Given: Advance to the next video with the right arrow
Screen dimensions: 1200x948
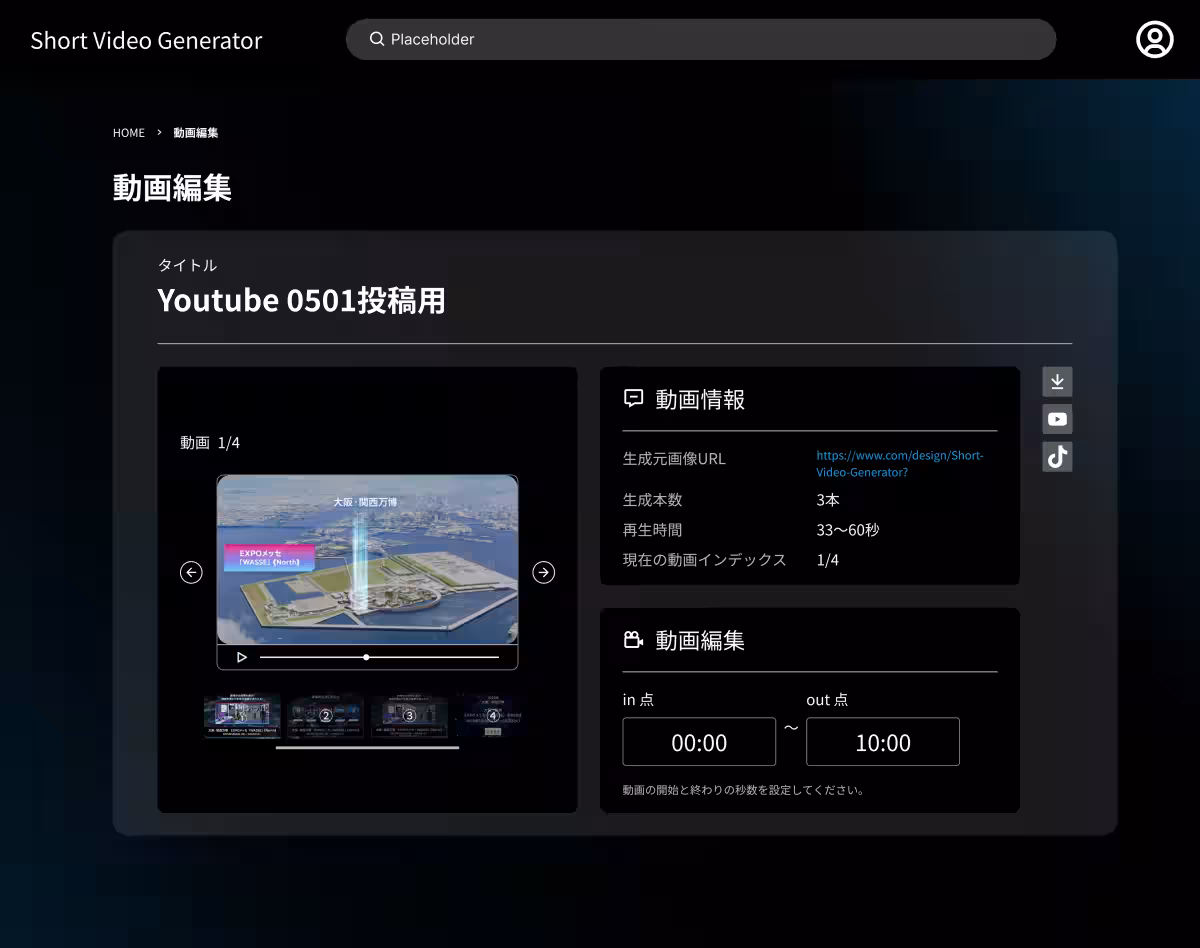Looking at the screenshot, I should 543,572.
